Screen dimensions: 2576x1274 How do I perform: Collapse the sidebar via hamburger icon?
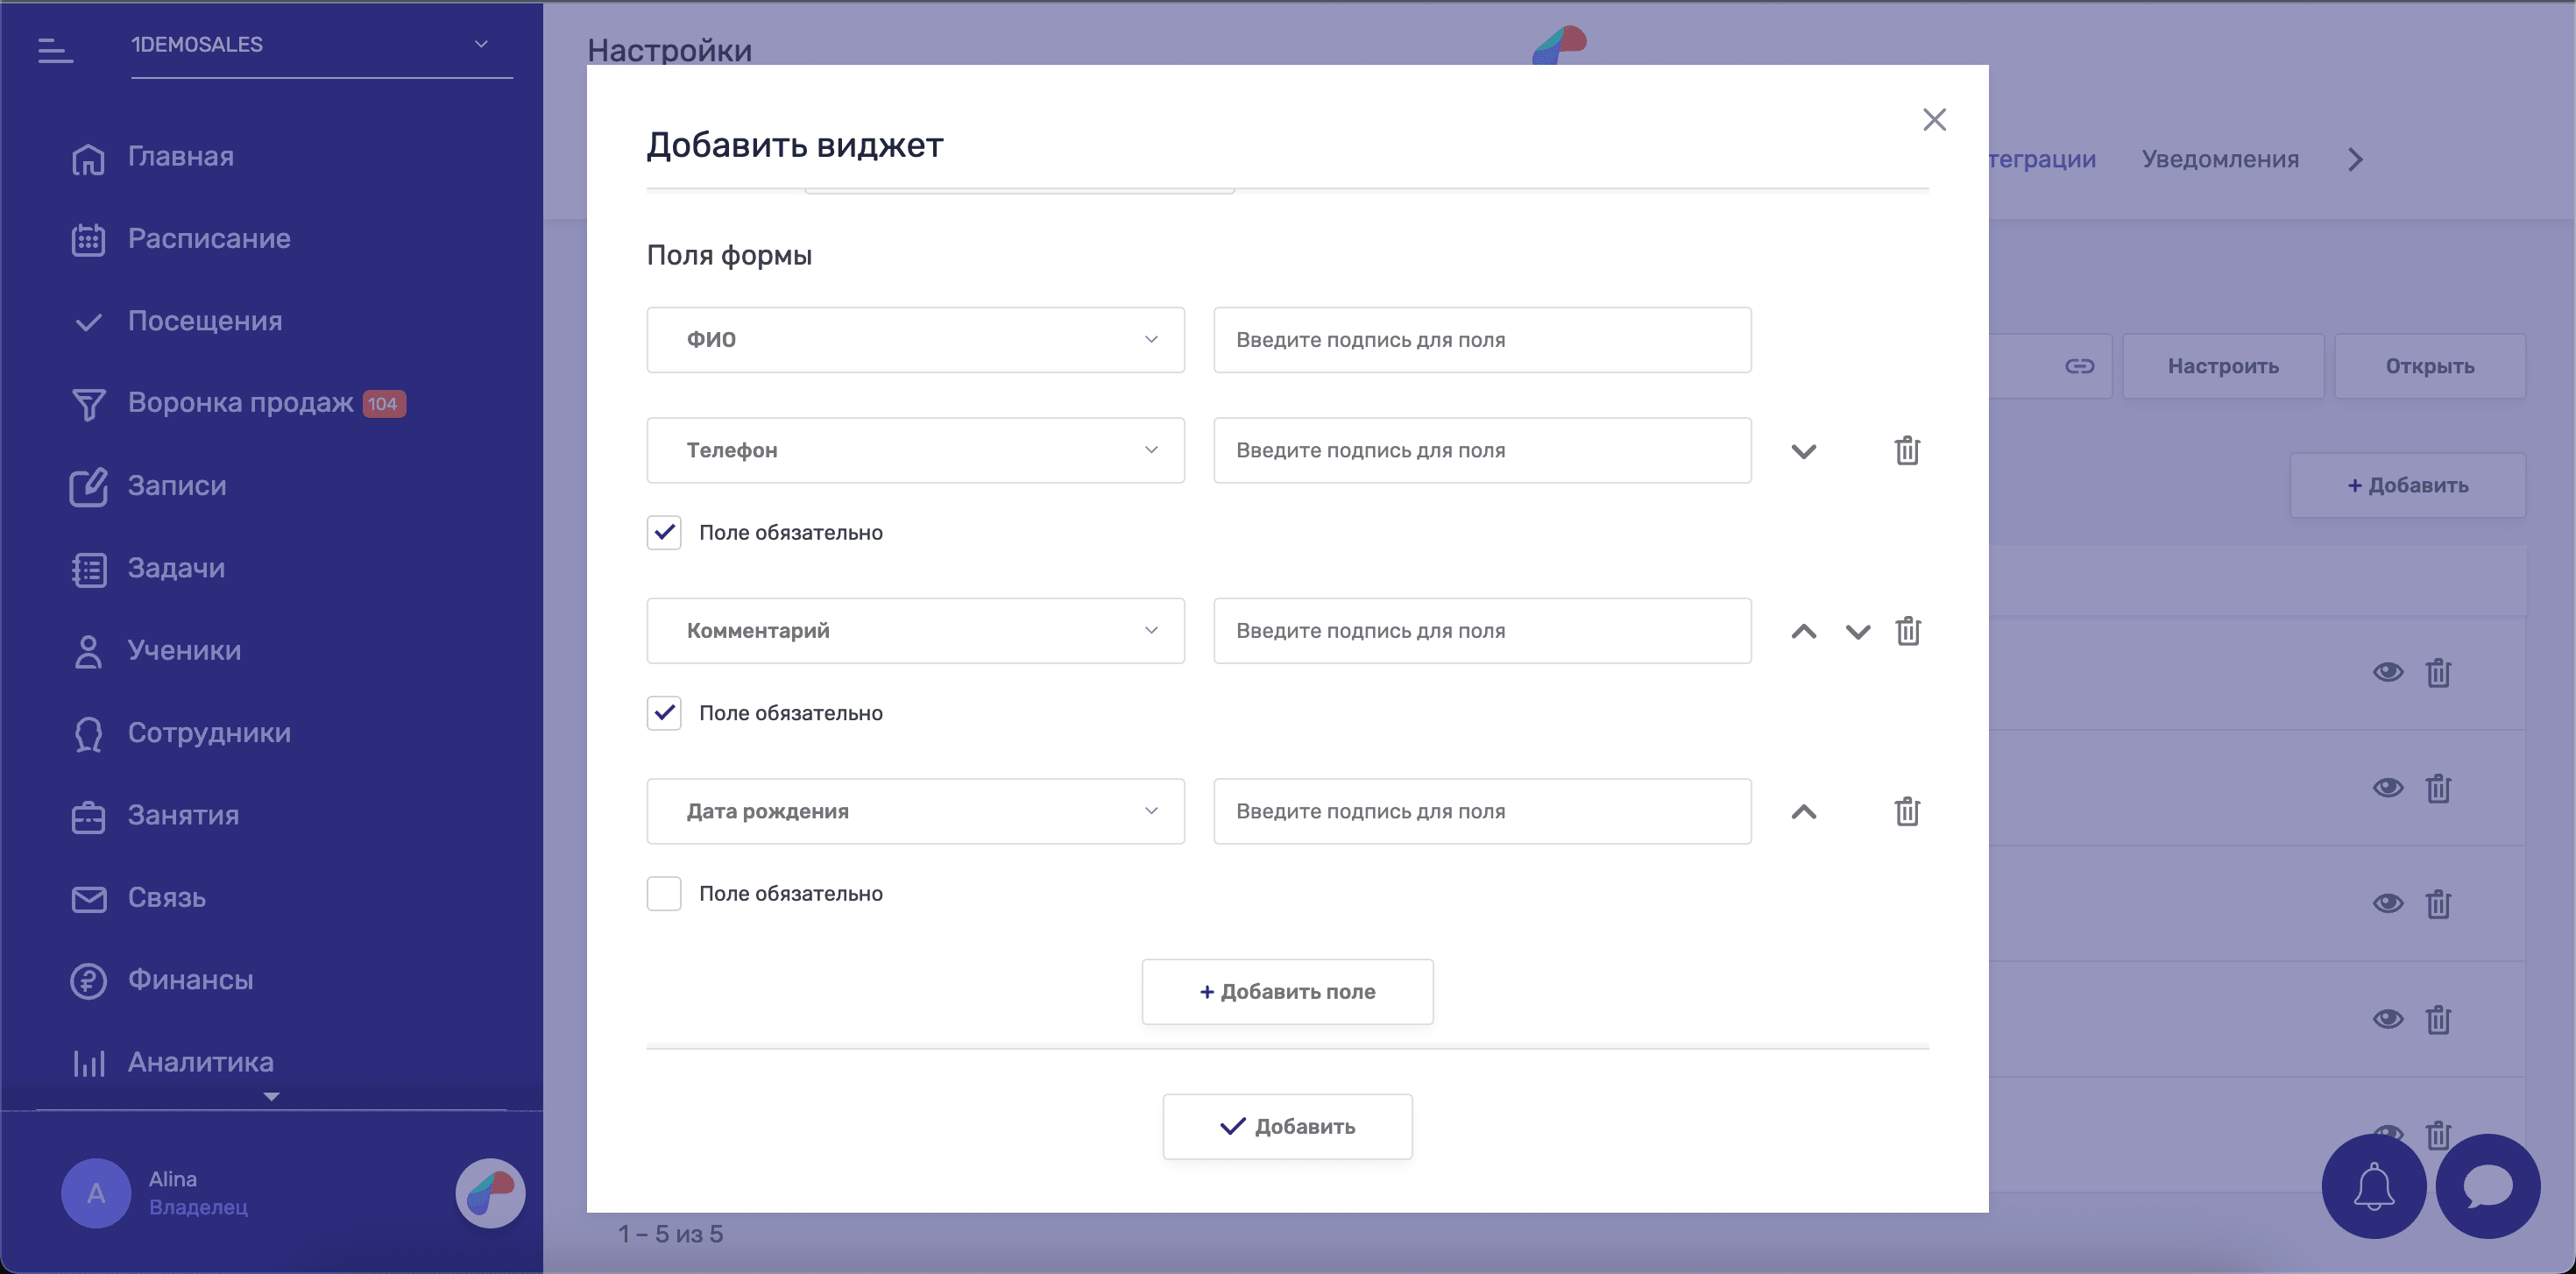55,49
